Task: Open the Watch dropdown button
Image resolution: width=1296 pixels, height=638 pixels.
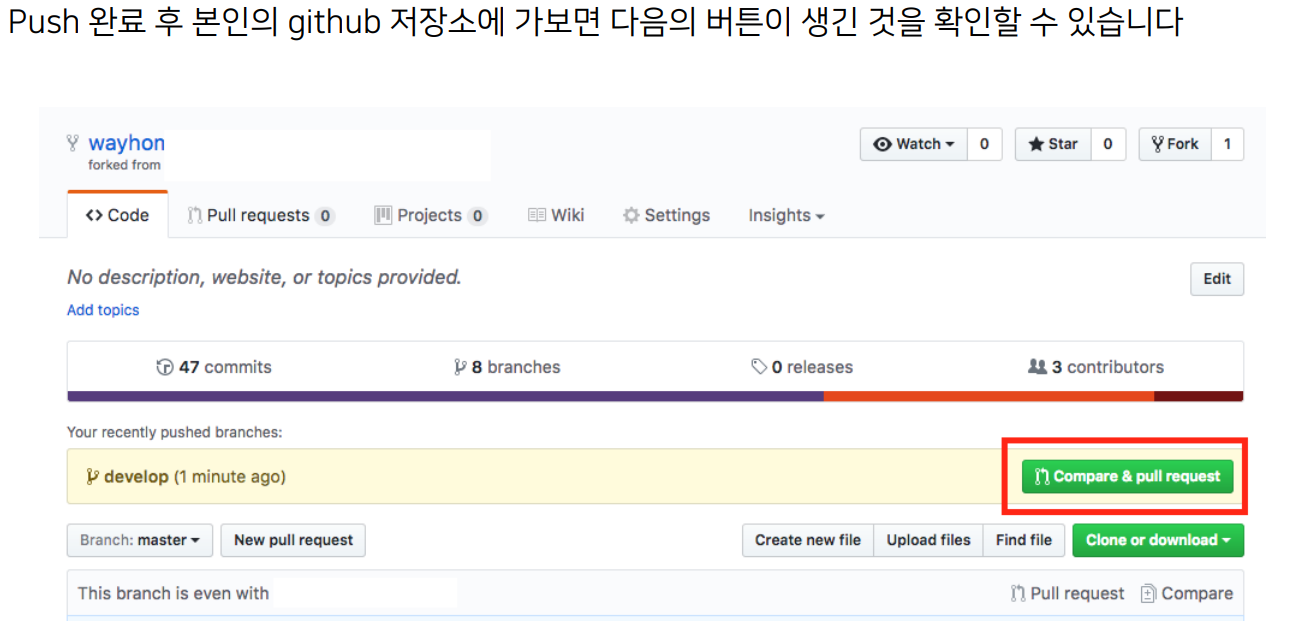Action: click(914, 144)
